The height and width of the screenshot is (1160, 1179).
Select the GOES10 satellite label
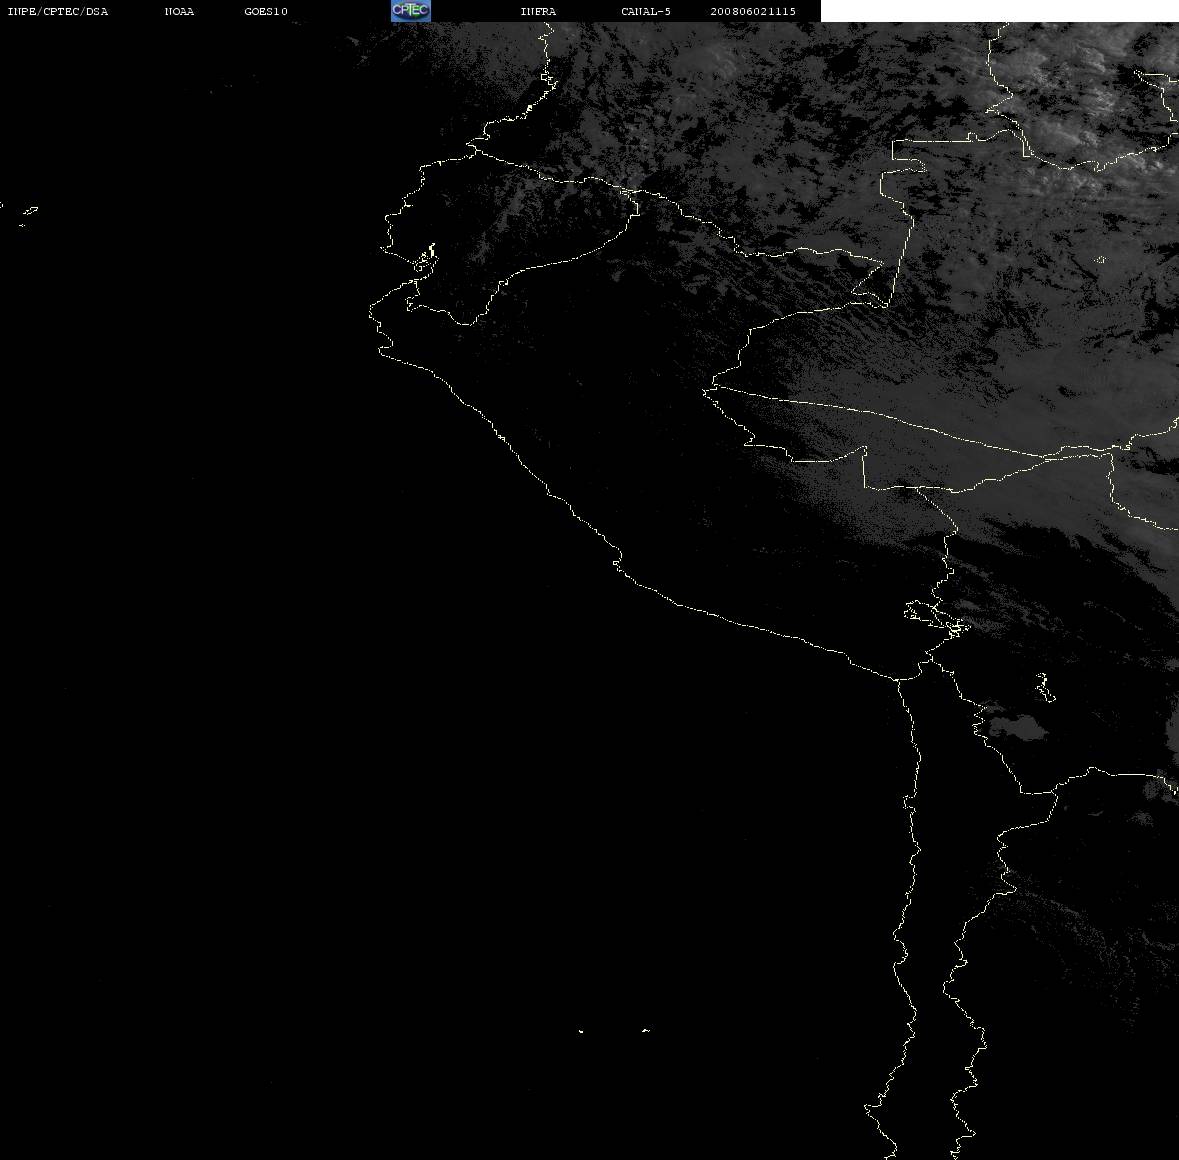(x=266, y=11)
